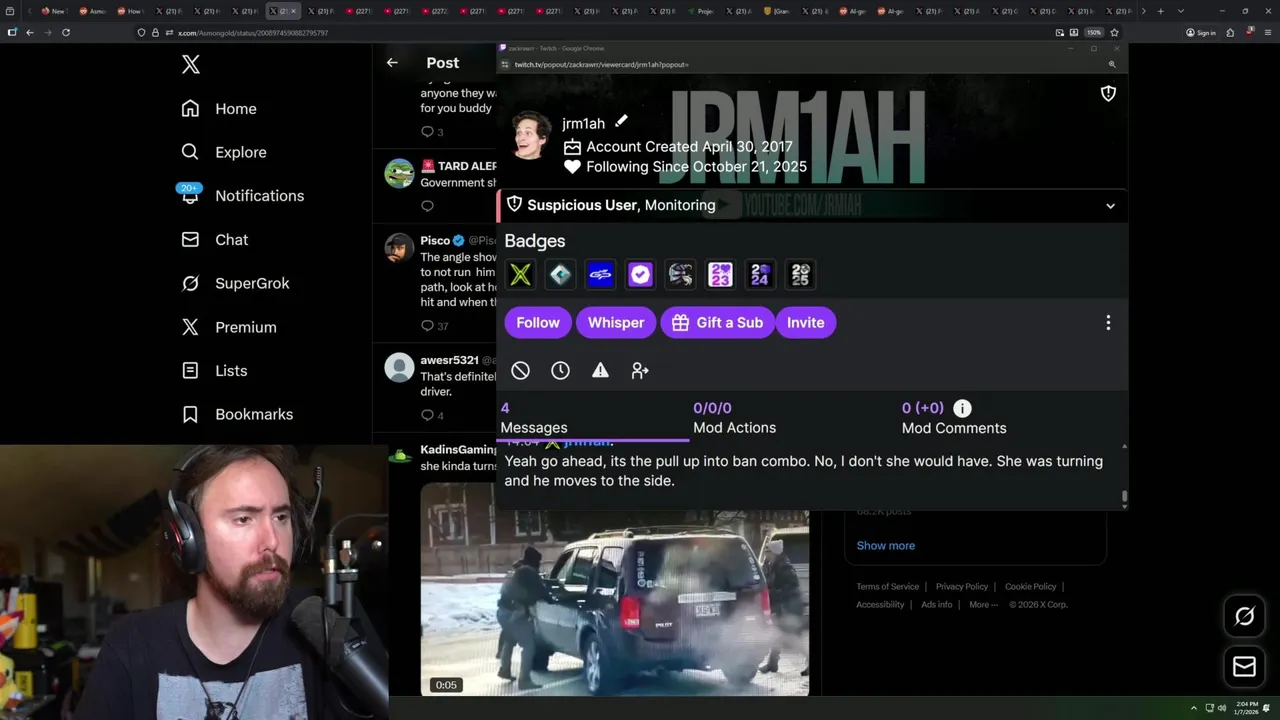Screen dimensions: 1280x720
Task: Click the blue GP badge
Action: point(600,275)
